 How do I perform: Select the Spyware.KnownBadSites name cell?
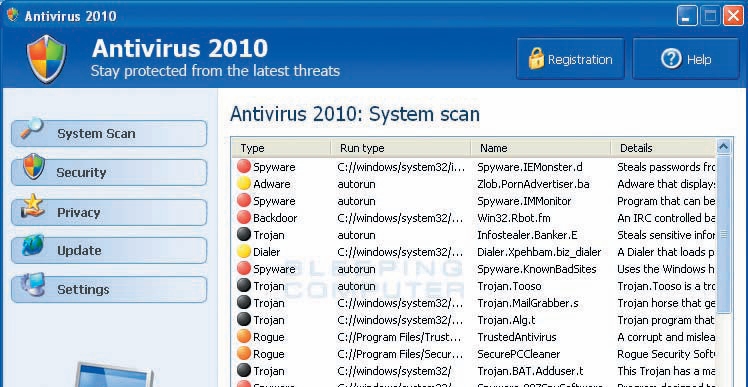click(537, 269)
